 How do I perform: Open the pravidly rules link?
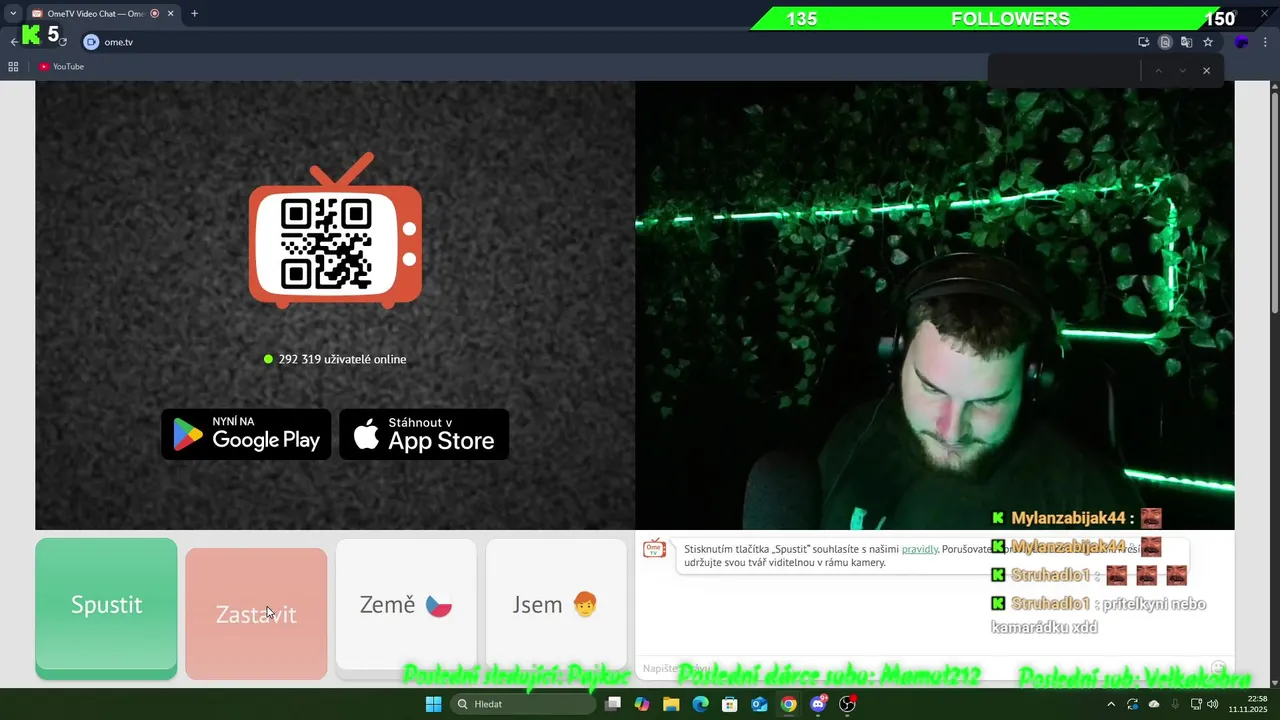[919, 549]
